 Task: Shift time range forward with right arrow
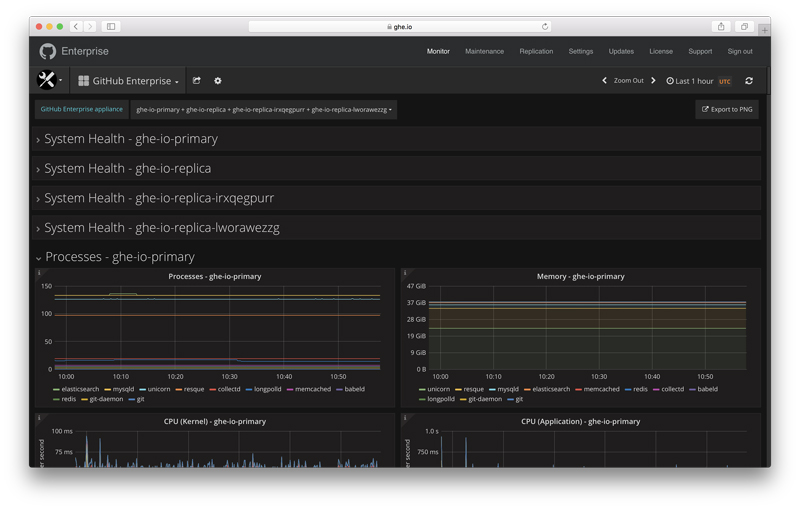point(653,81)
